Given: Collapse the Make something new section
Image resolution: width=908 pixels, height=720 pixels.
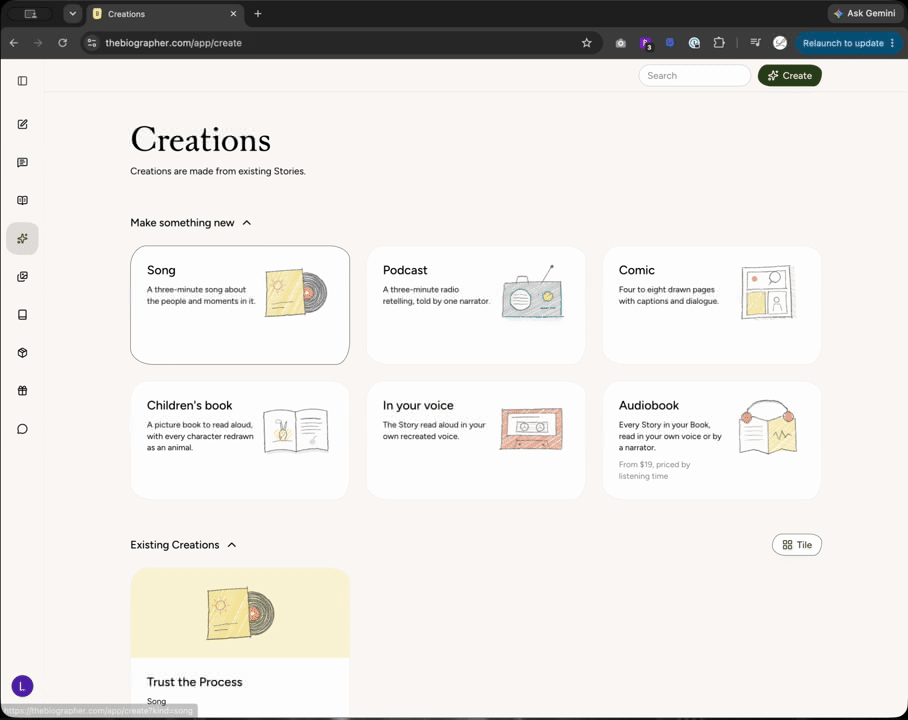Looking at the screenshot, I should tap(191, 223).
